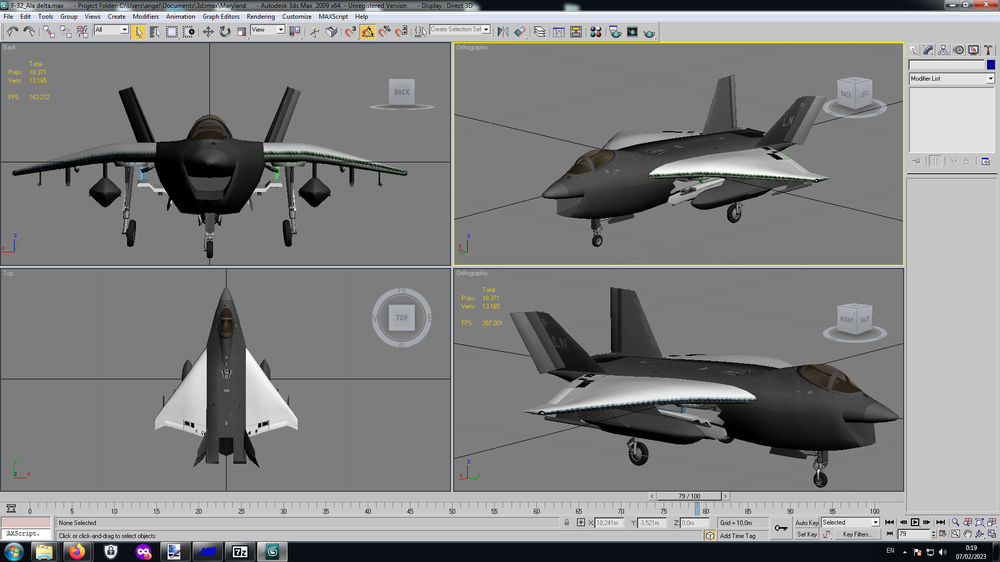Activate the Unlink Selection tool
The height and width of the screenshot is (562, 1000).
(66, 31)
